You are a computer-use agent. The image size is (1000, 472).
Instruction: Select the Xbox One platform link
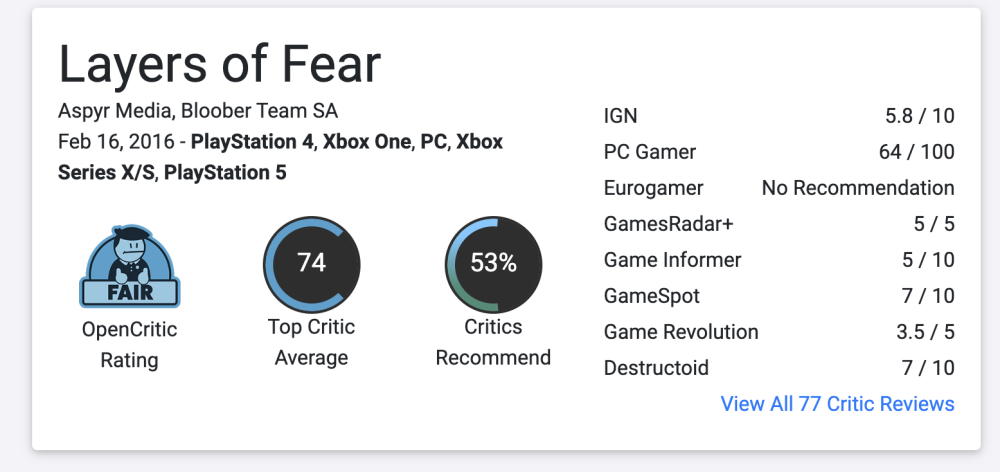click(x=367, y=142)
